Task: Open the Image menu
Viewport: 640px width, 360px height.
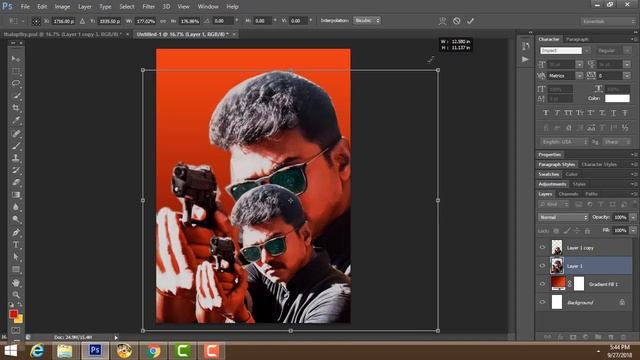Action: (62, 7)
